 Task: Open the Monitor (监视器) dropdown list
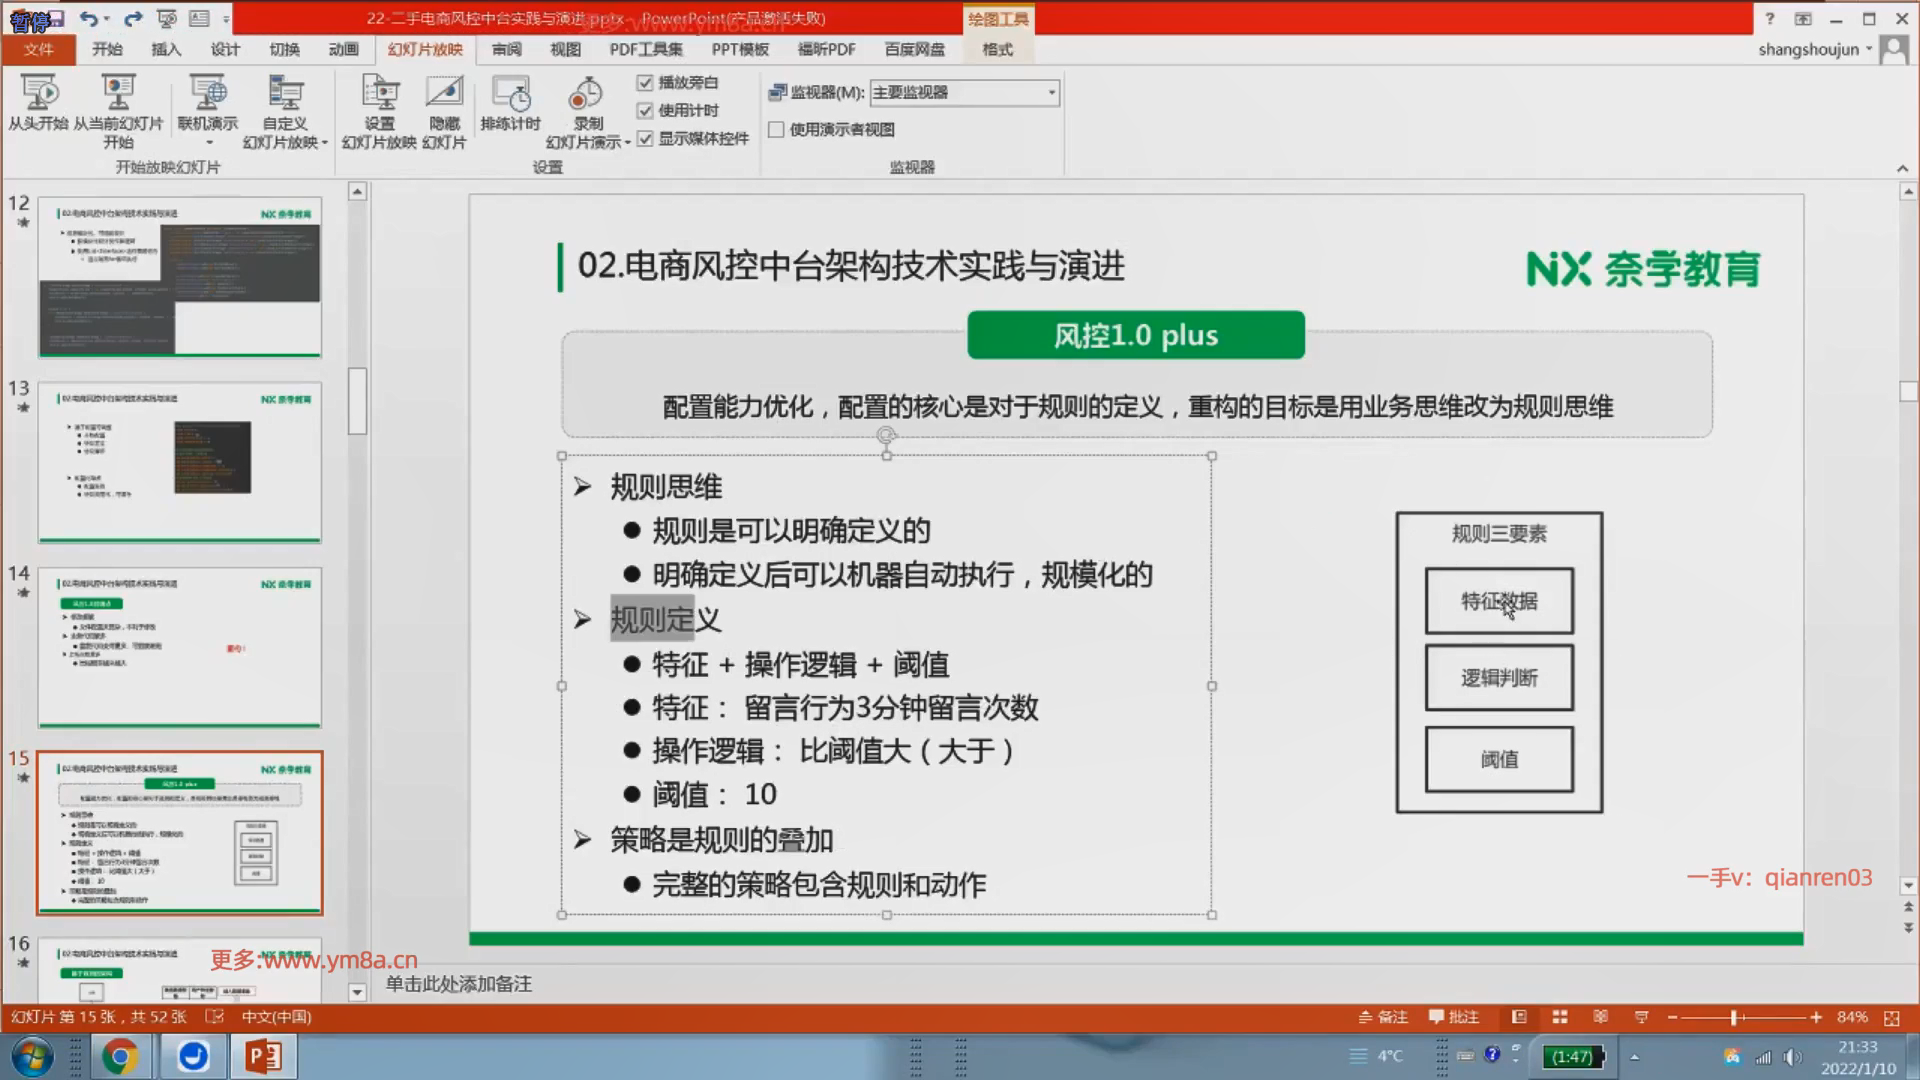[x=1051, y=93]
